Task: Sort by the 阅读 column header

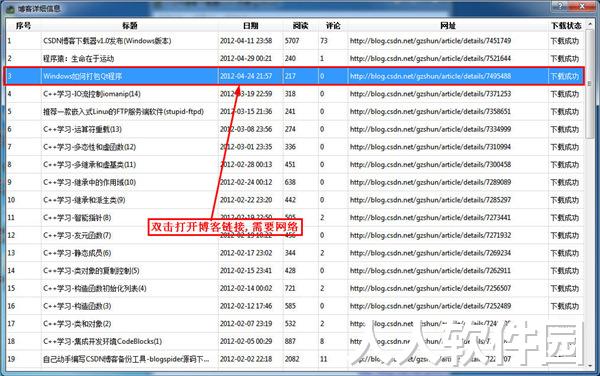Action: 300,26
